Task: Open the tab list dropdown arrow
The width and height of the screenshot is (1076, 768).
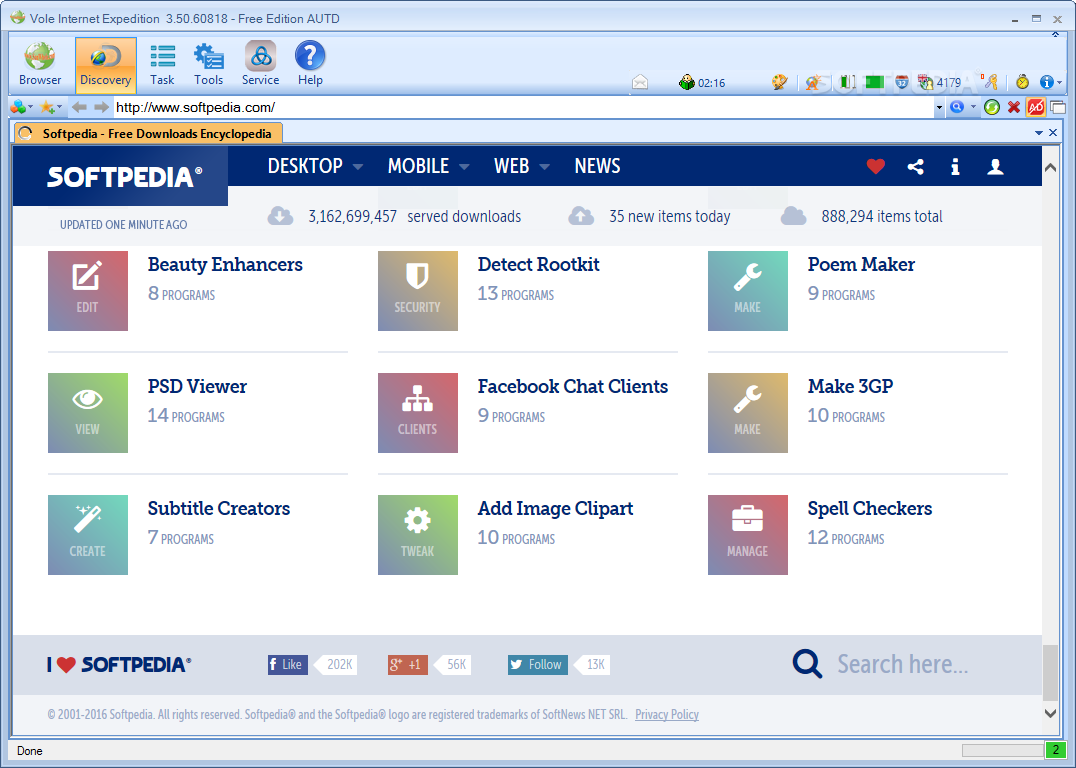Action: click(1039, 132)
